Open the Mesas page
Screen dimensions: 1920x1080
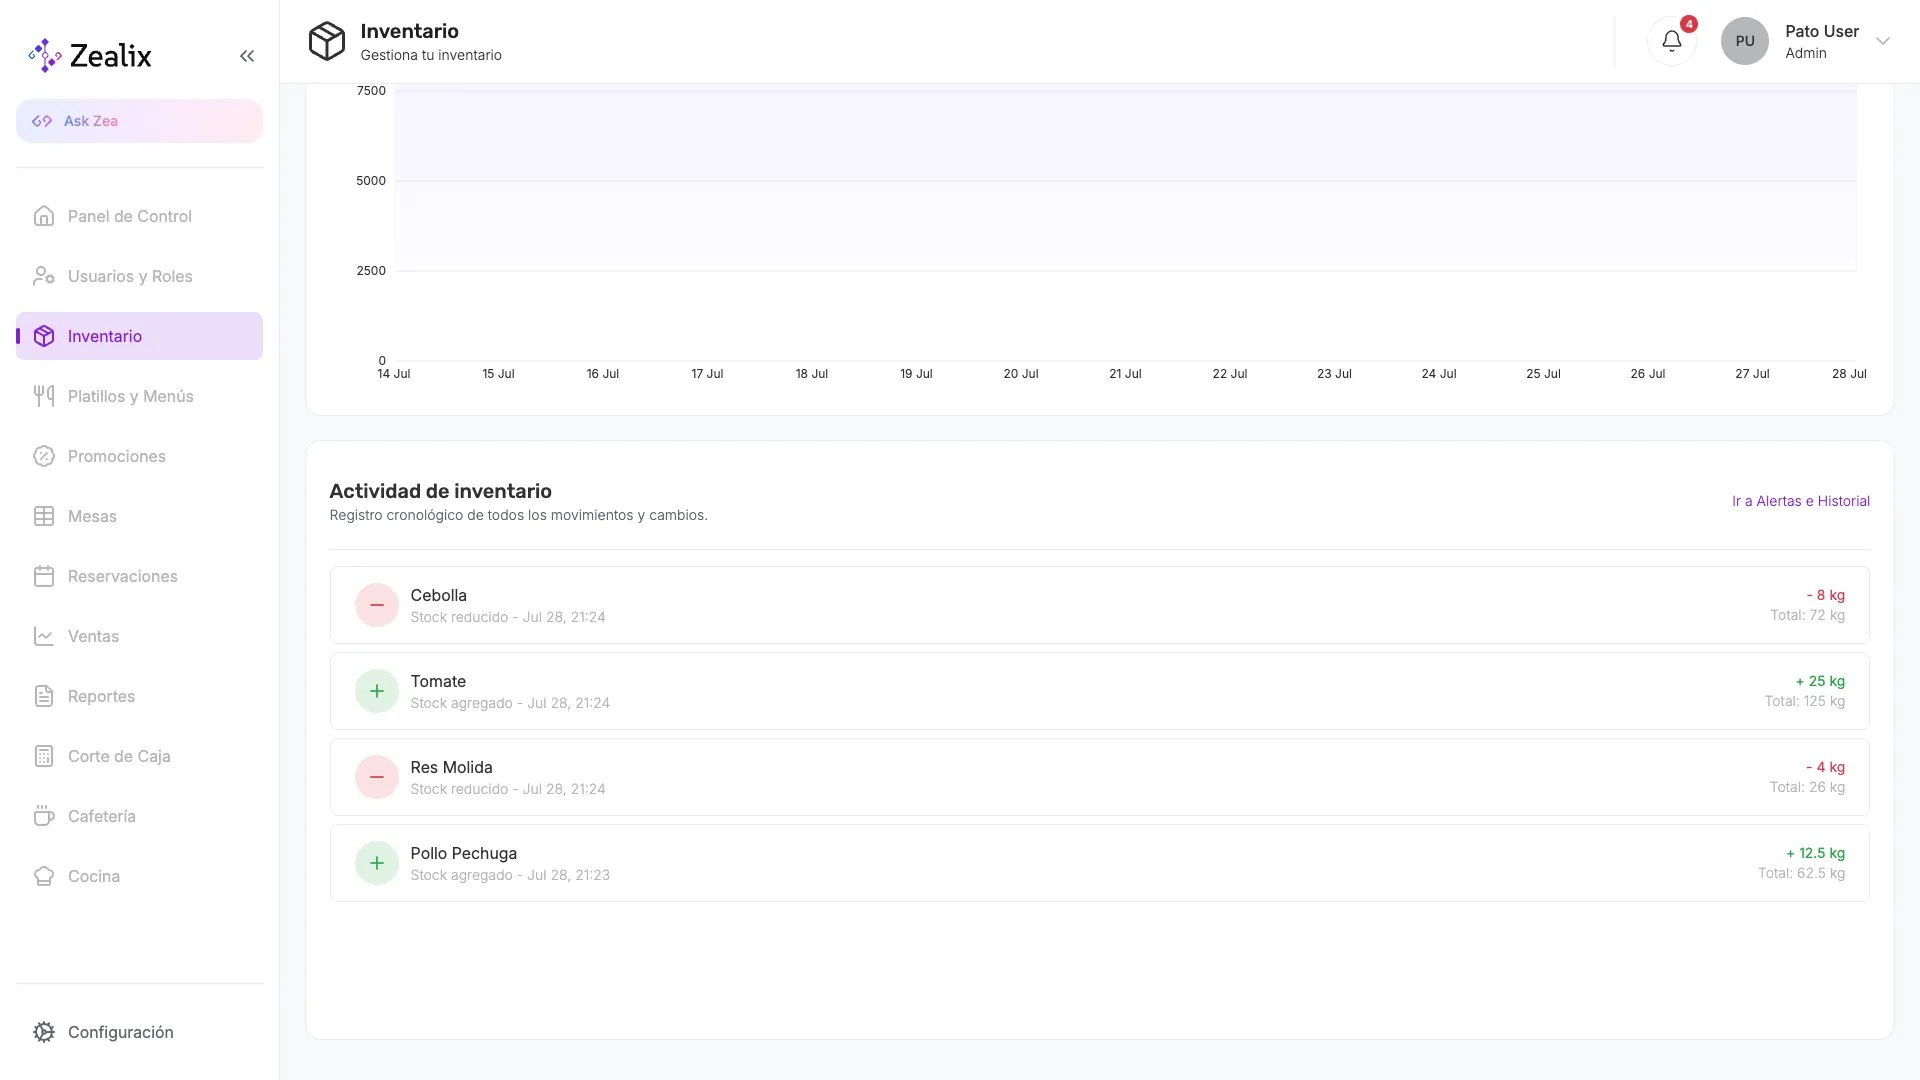coord(139,516)
